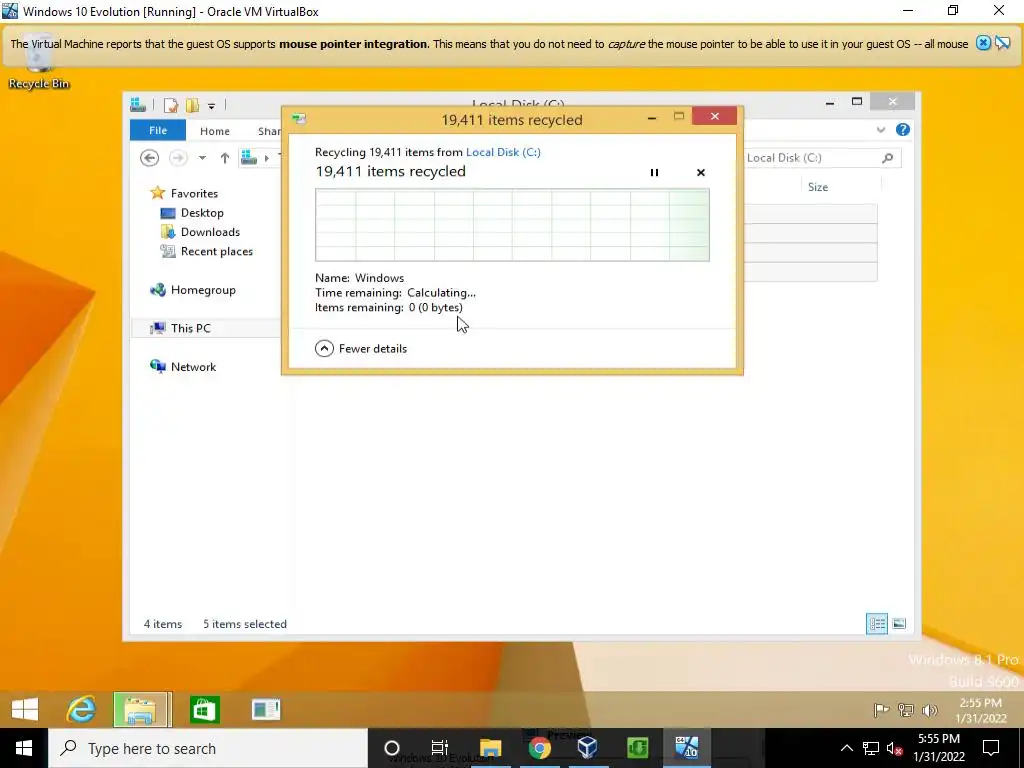The width and height of the screenshot is (1024, 768).
Task: Expand the ribbon with the chevron
Action: click(x=881, y=130)
